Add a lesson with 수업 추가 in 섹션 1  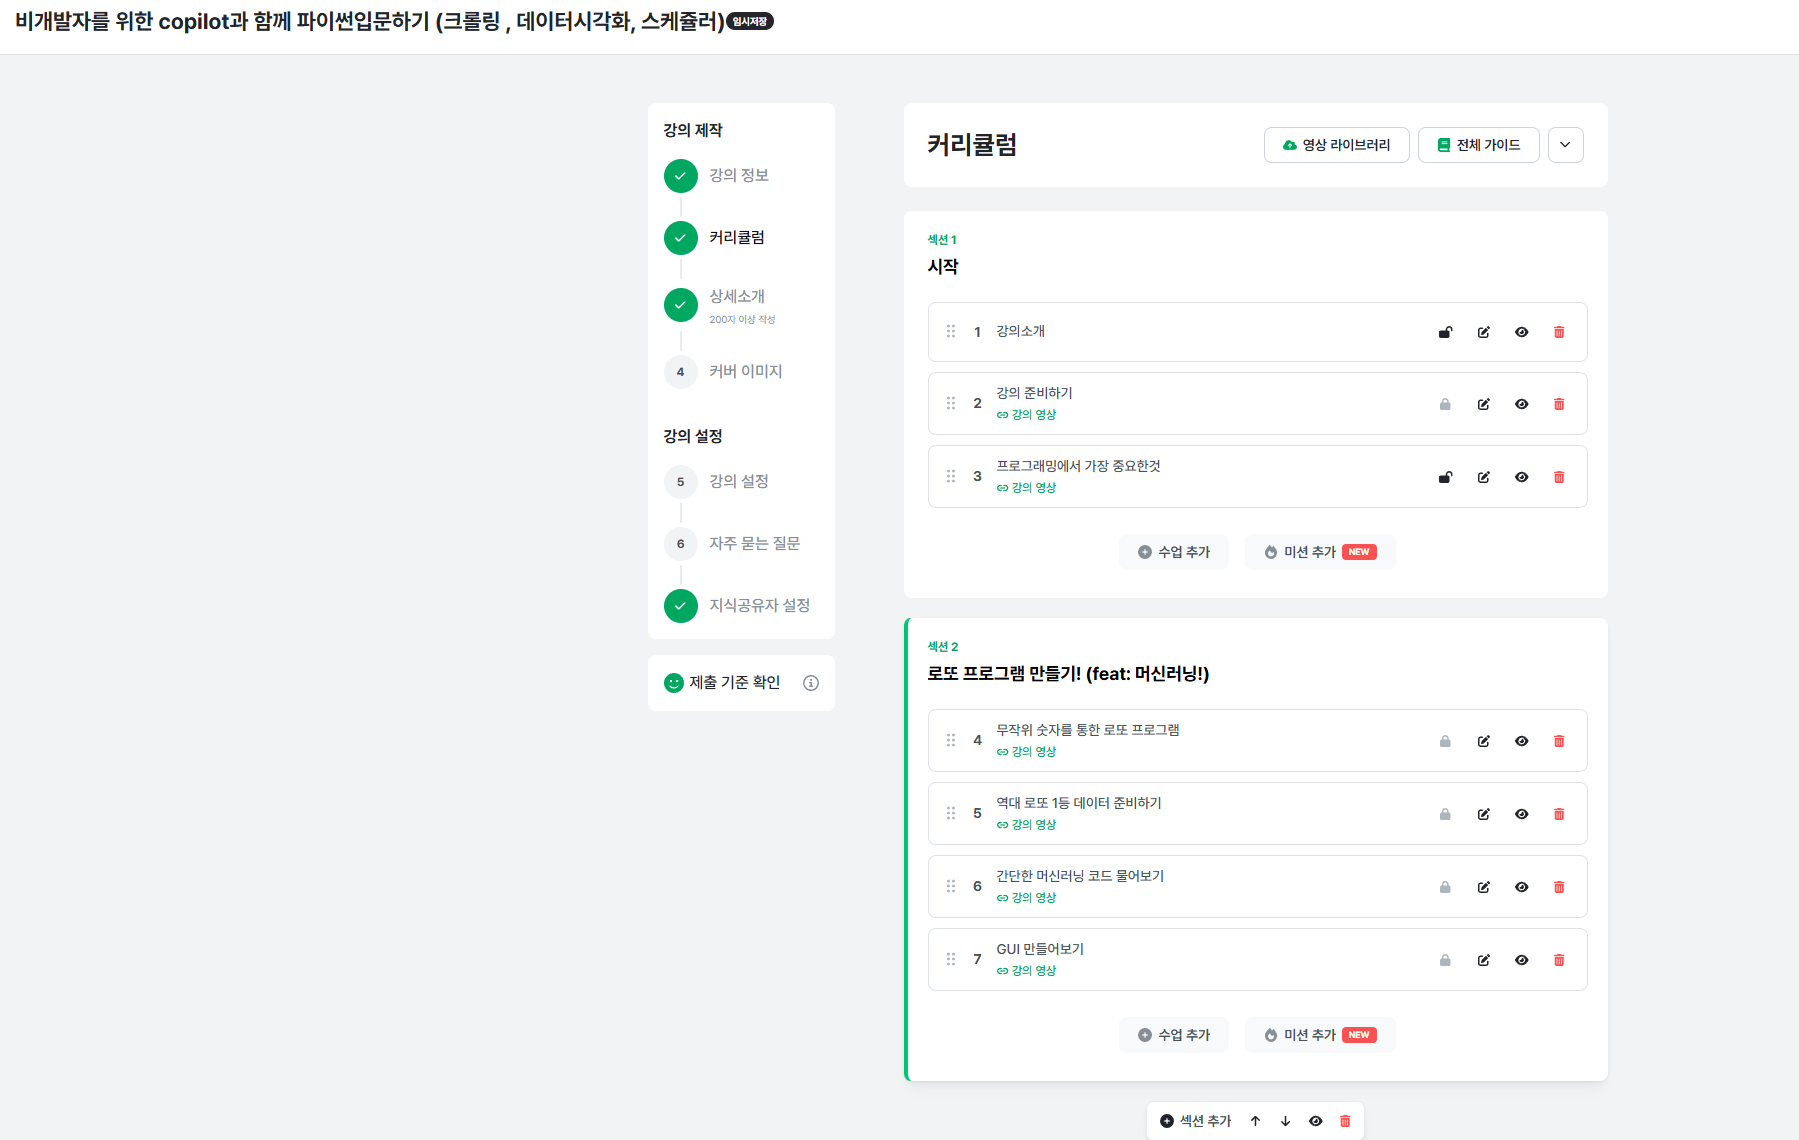pyautogui.click(x=1174, y=552)
